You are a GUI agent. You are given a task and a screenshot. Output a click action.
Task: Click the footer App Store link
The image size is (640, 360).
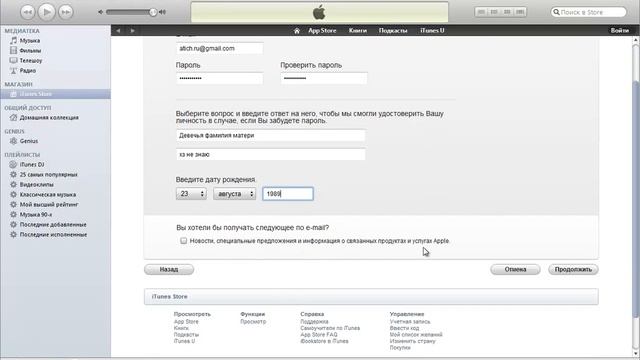[x=186, y=322]
